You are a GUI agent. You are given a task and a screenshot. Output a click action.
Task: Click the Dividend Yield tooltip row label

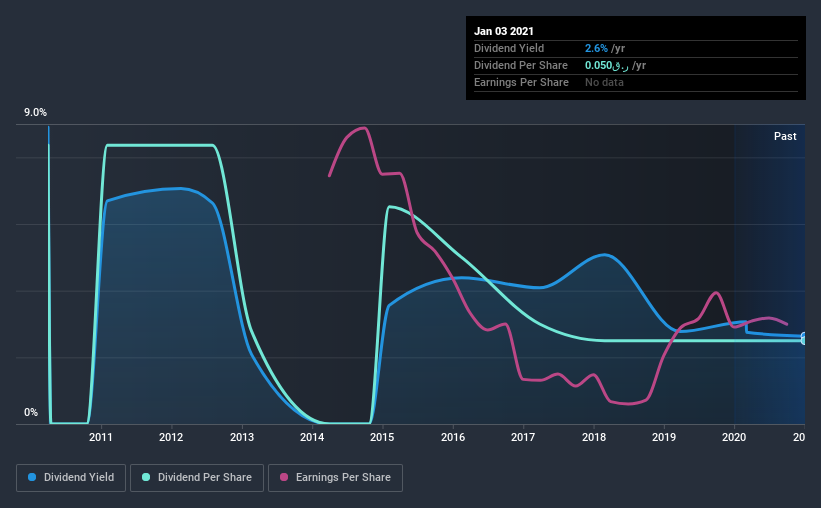(509, 48)
